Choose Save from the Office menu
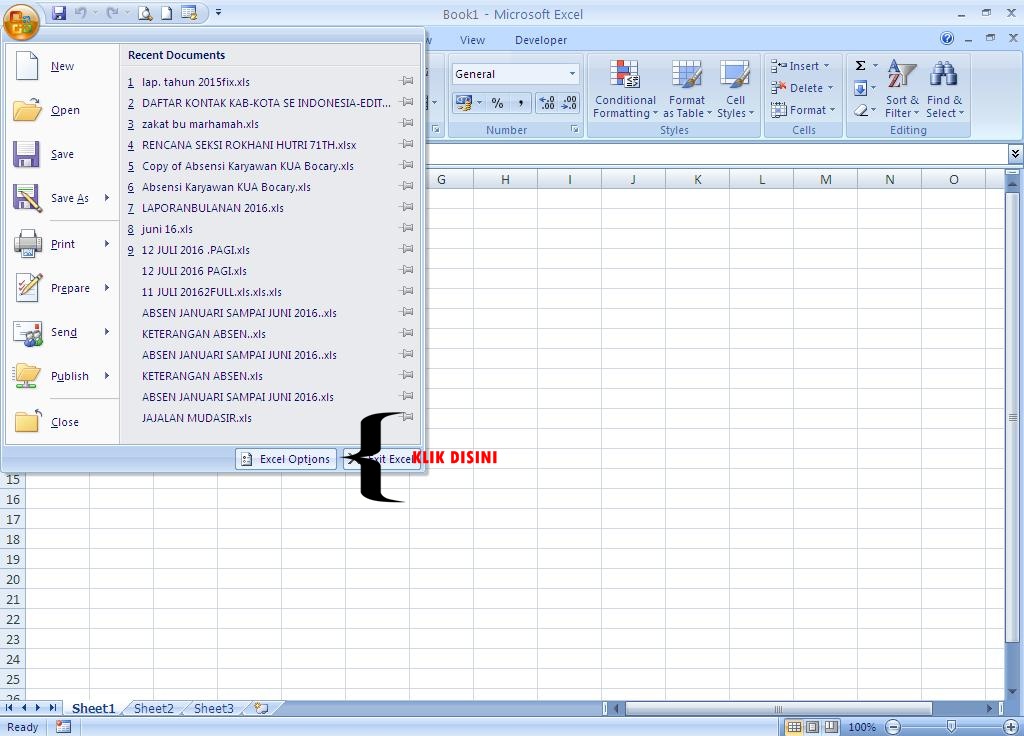 point(61,154)
